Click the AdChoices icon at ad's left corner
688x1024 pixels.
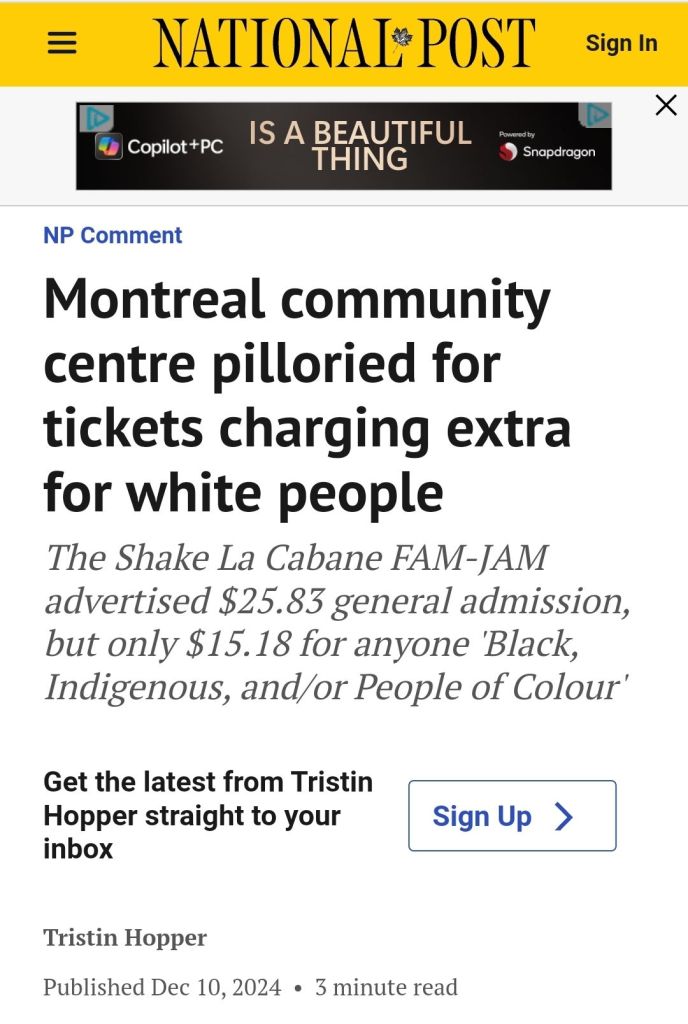(x=95, y=118)
